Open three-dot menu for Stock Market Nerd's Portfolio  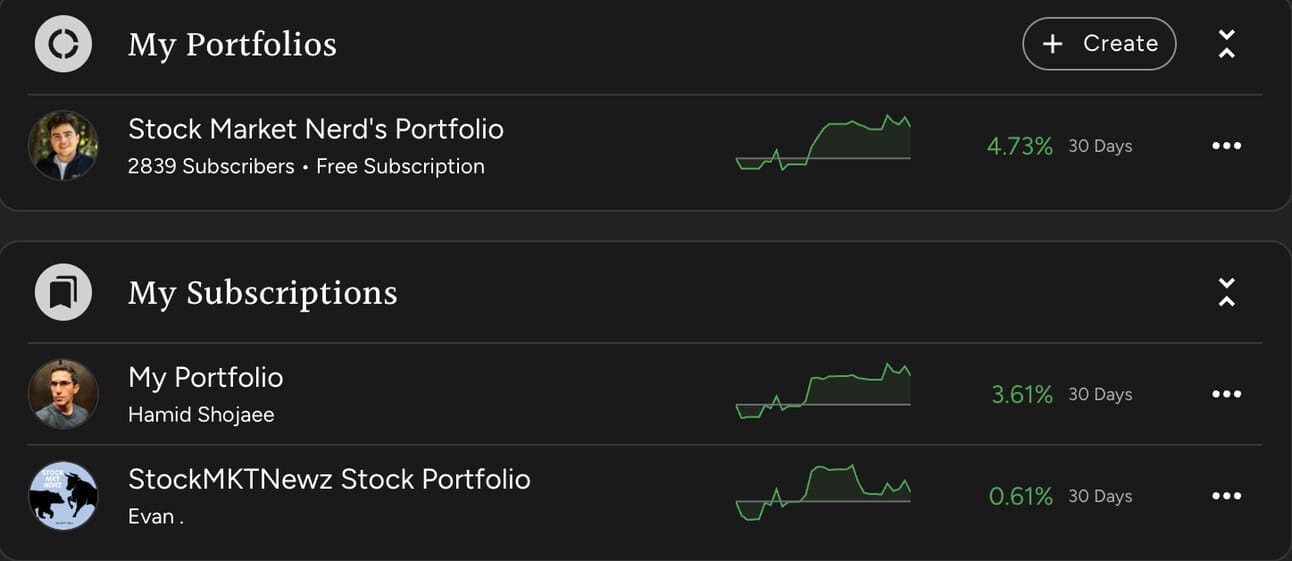[1226, 146]
